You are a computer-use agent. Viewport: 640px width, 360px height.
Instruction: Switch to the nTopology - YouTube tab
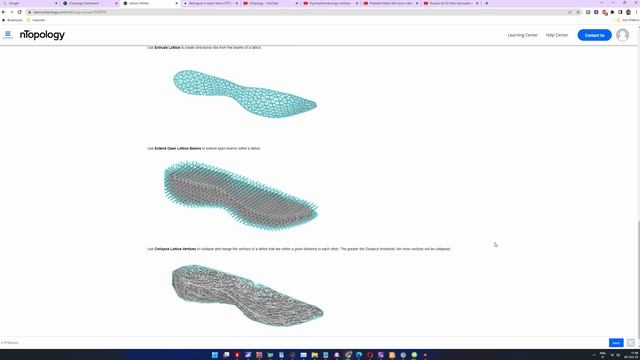pos(270,3)
